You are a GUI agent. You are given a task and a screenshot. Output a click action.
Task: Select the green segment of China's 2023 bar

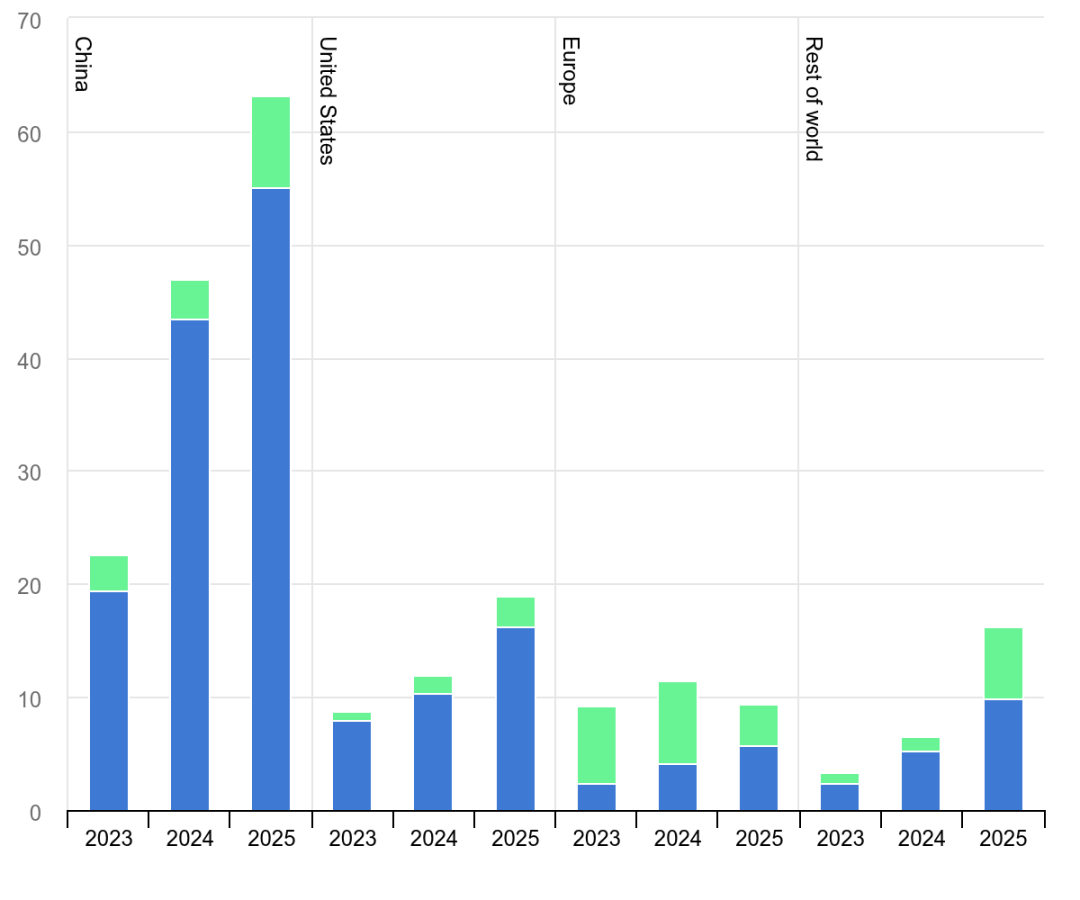[x=109, y=574]
